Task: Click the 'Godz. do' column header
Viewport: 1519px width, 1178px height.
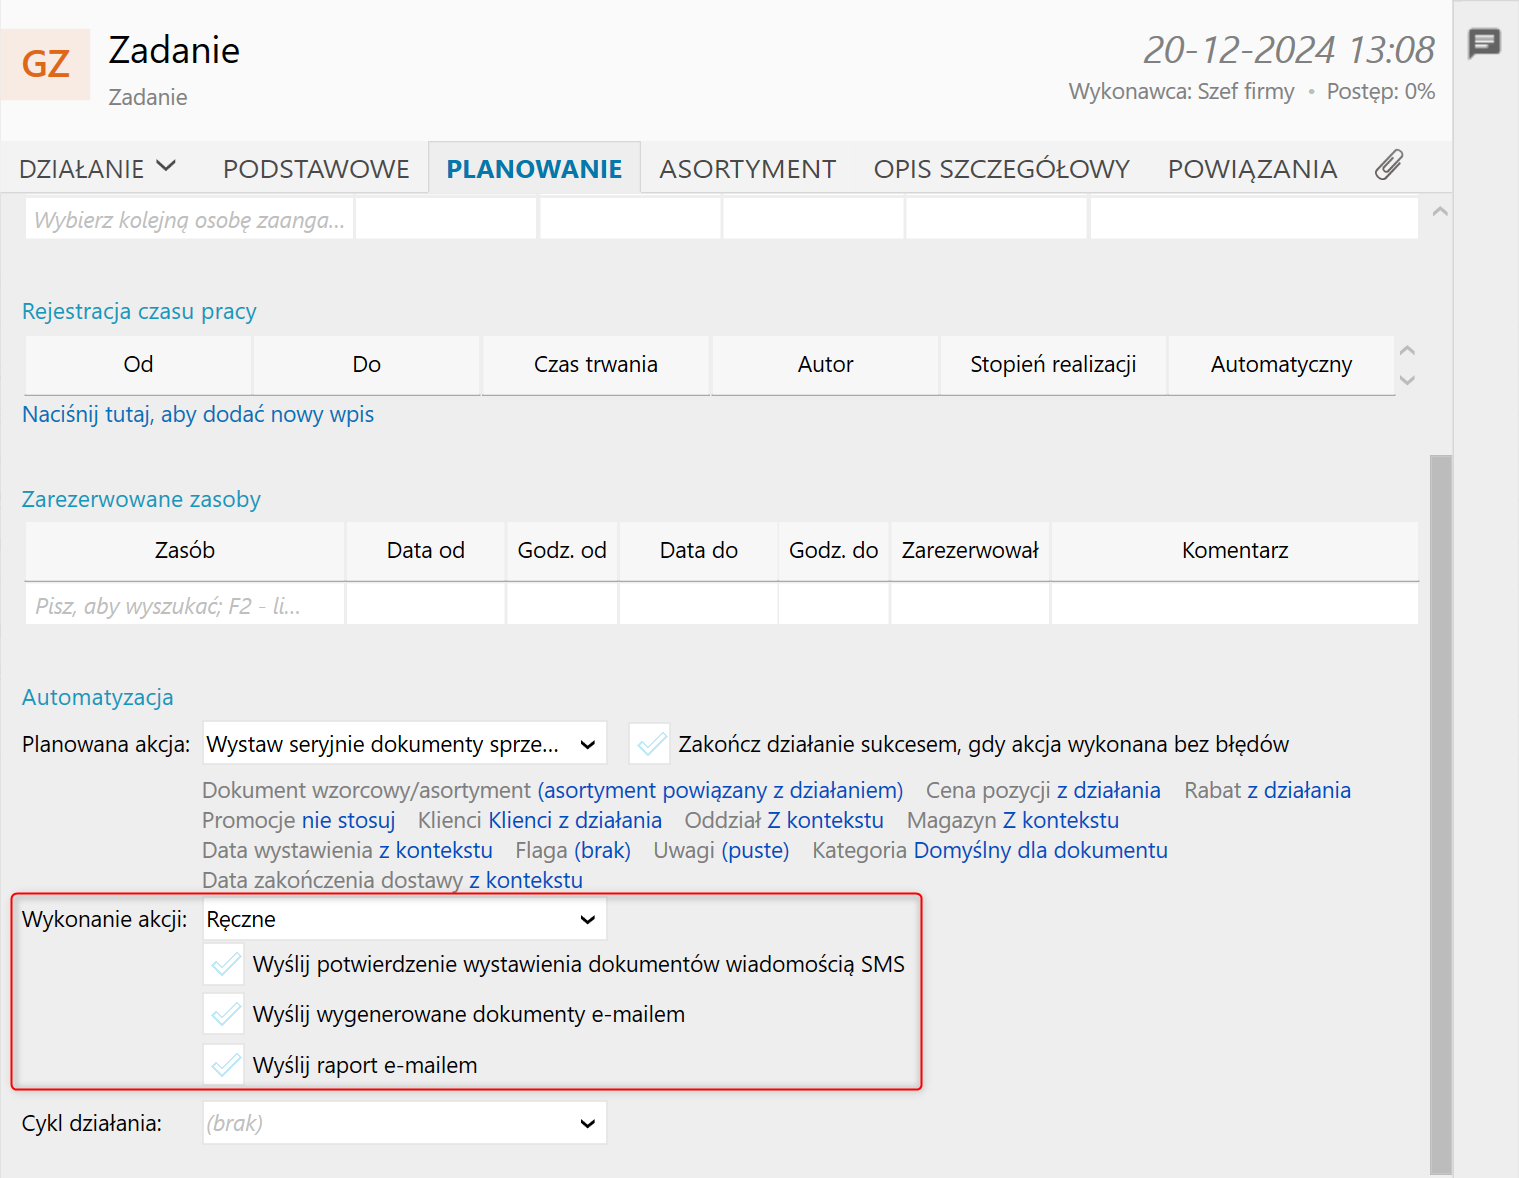Action: coord(833,550)
